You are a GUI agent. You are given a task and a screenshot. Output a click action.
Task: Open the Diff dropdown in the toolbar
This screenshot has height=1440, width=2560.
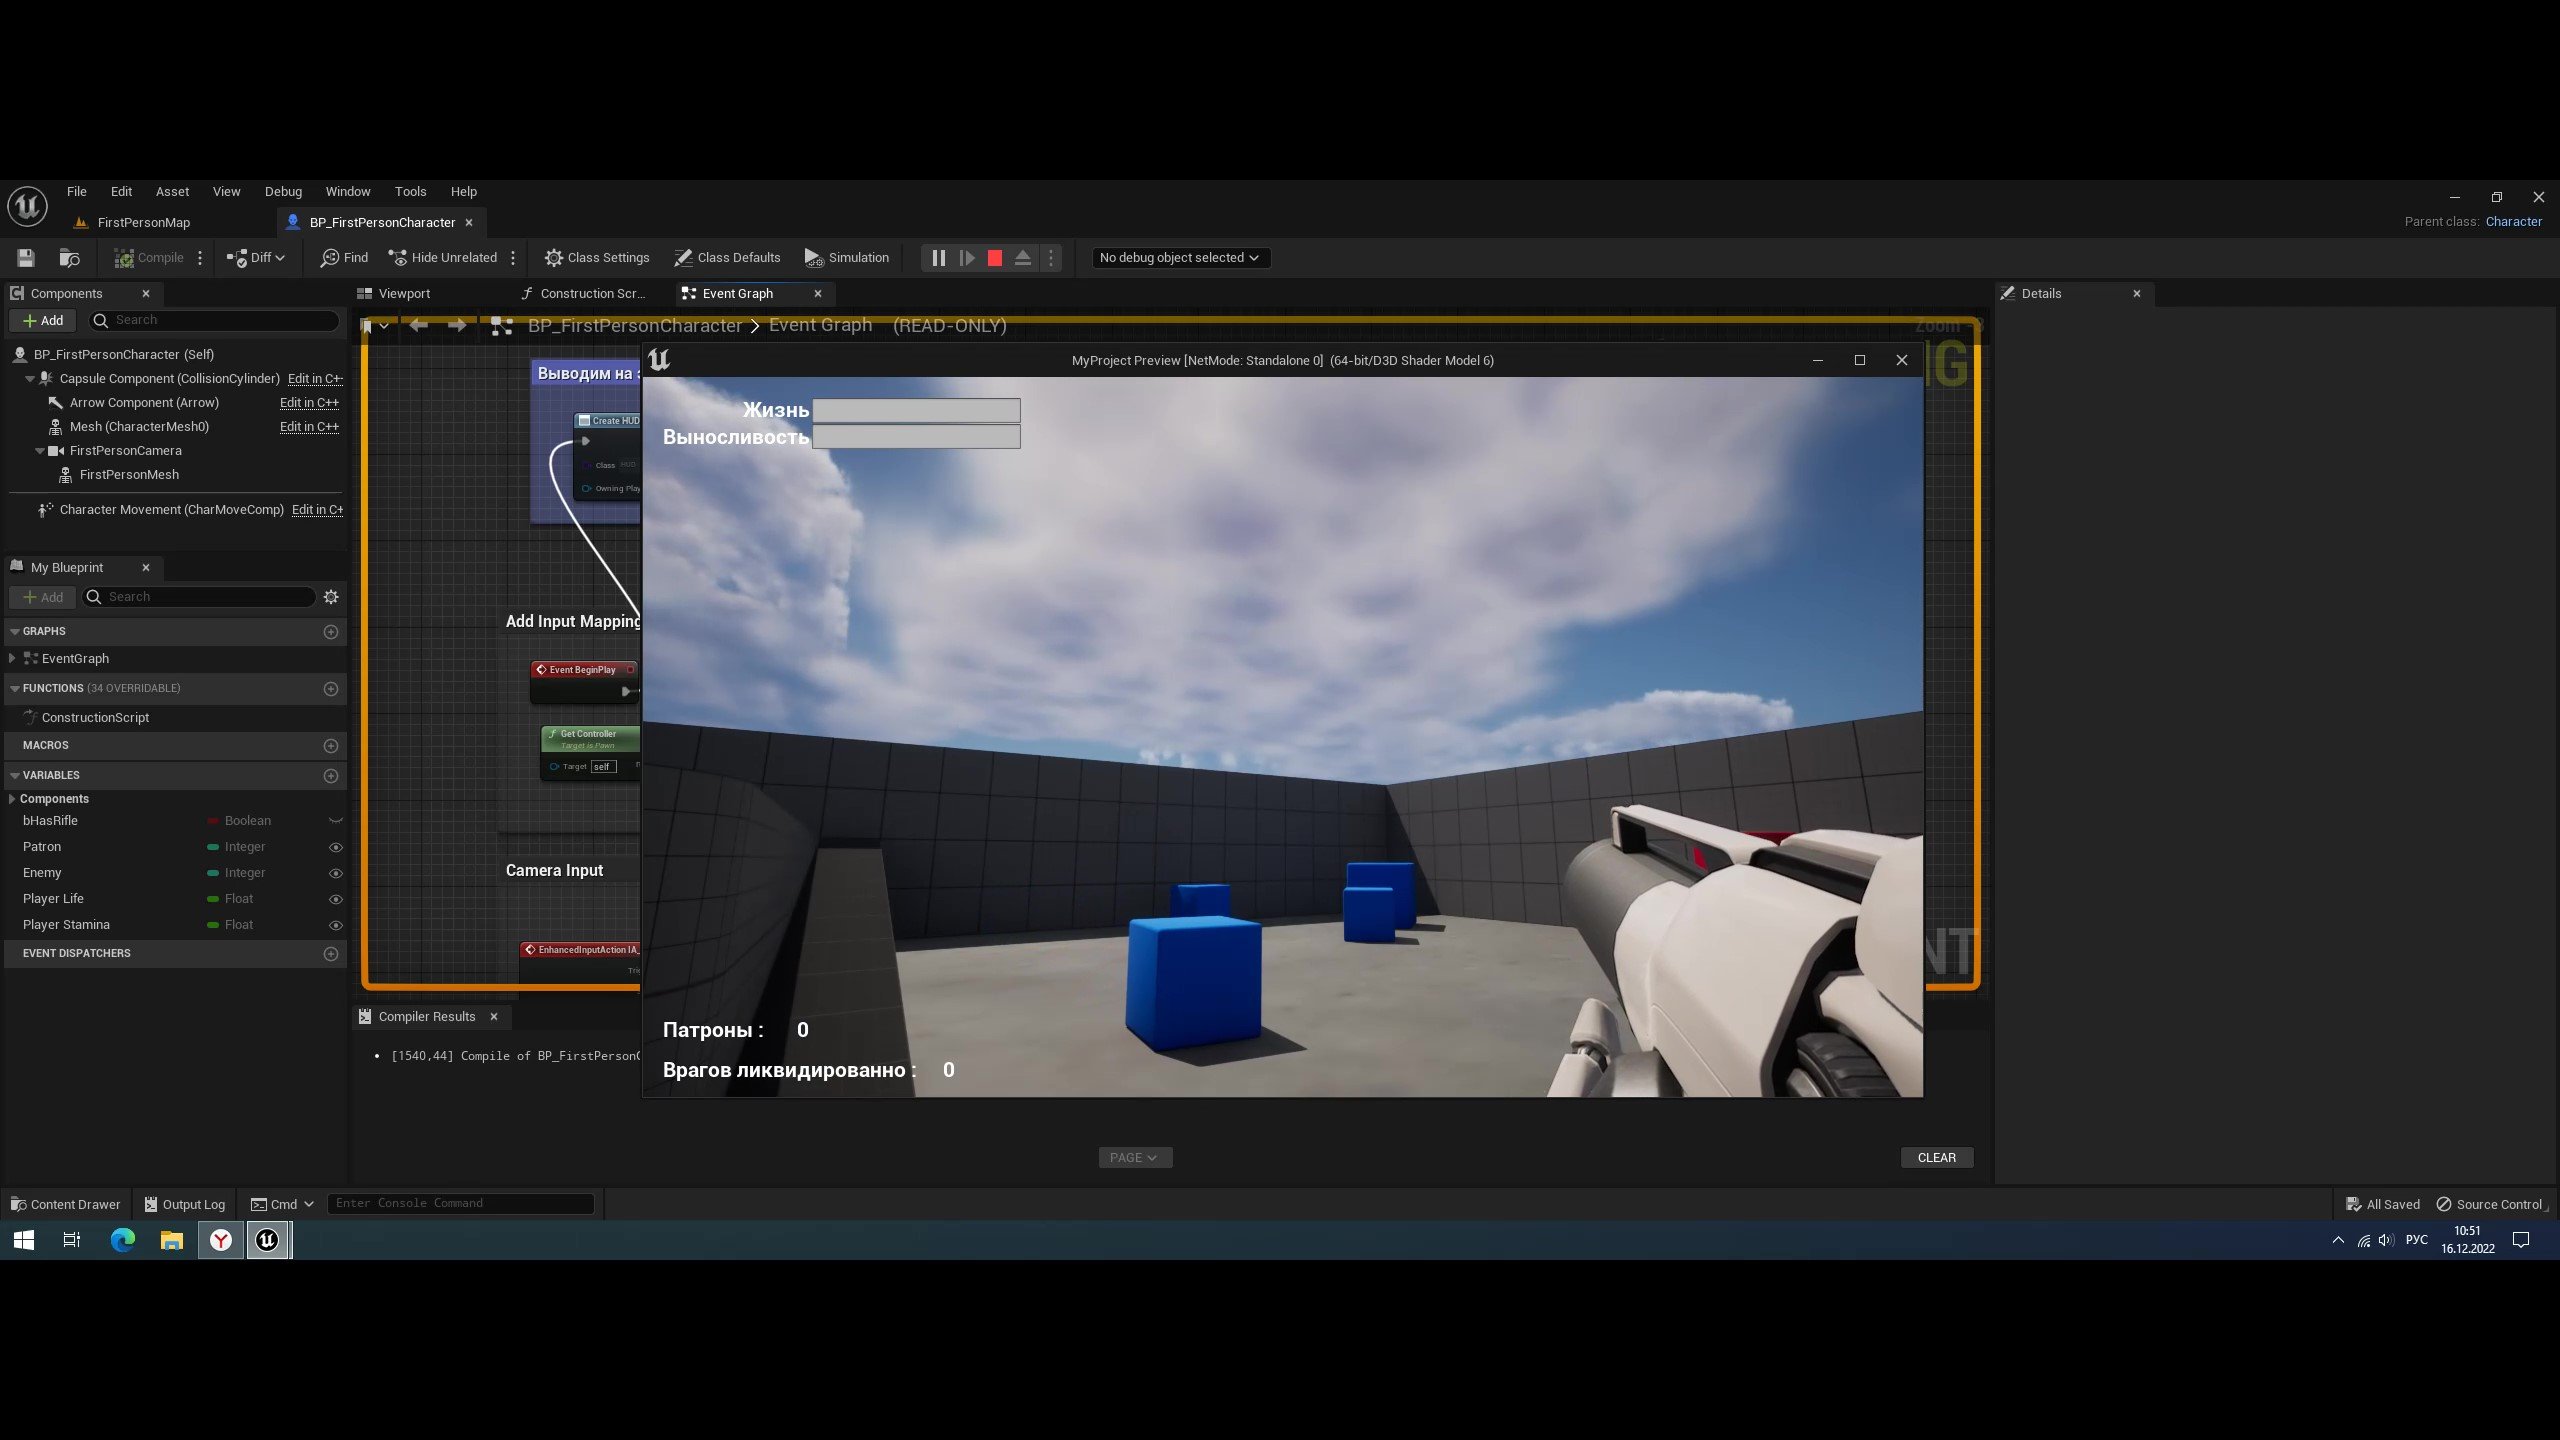coord(256,257)
